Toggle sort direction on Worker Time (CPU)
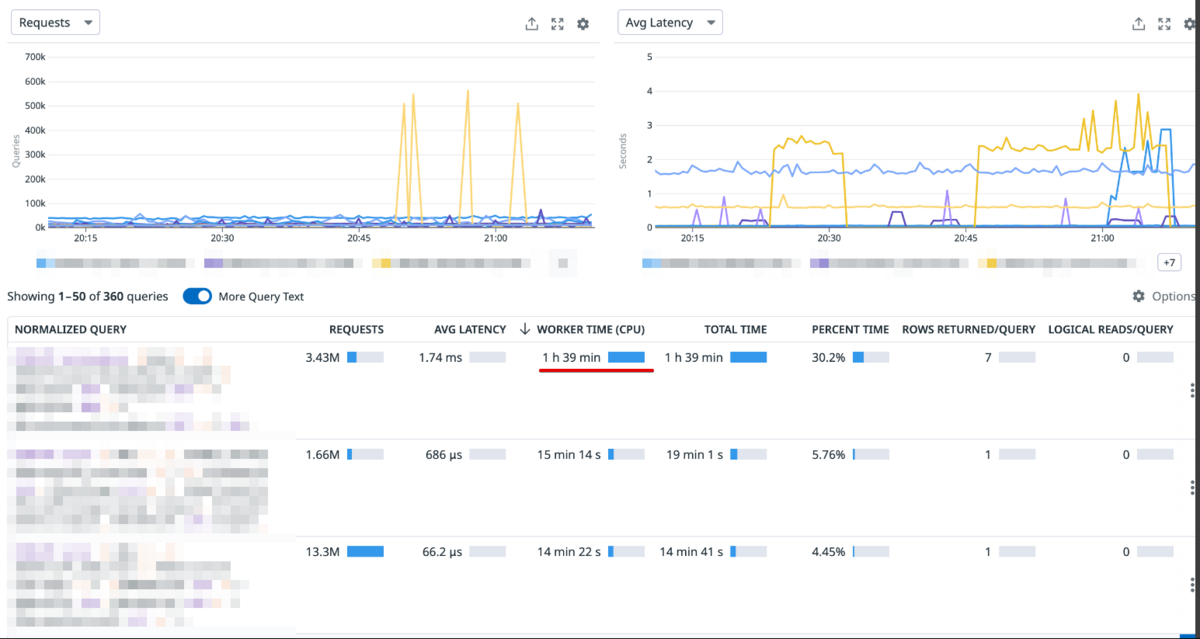This screenshot has height=639, width=1200. 591,329
